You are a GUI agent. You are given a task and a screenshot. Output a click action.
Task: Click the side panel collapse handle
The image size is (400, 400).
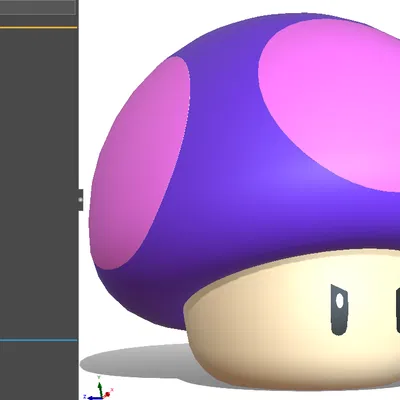pos(80,200)
